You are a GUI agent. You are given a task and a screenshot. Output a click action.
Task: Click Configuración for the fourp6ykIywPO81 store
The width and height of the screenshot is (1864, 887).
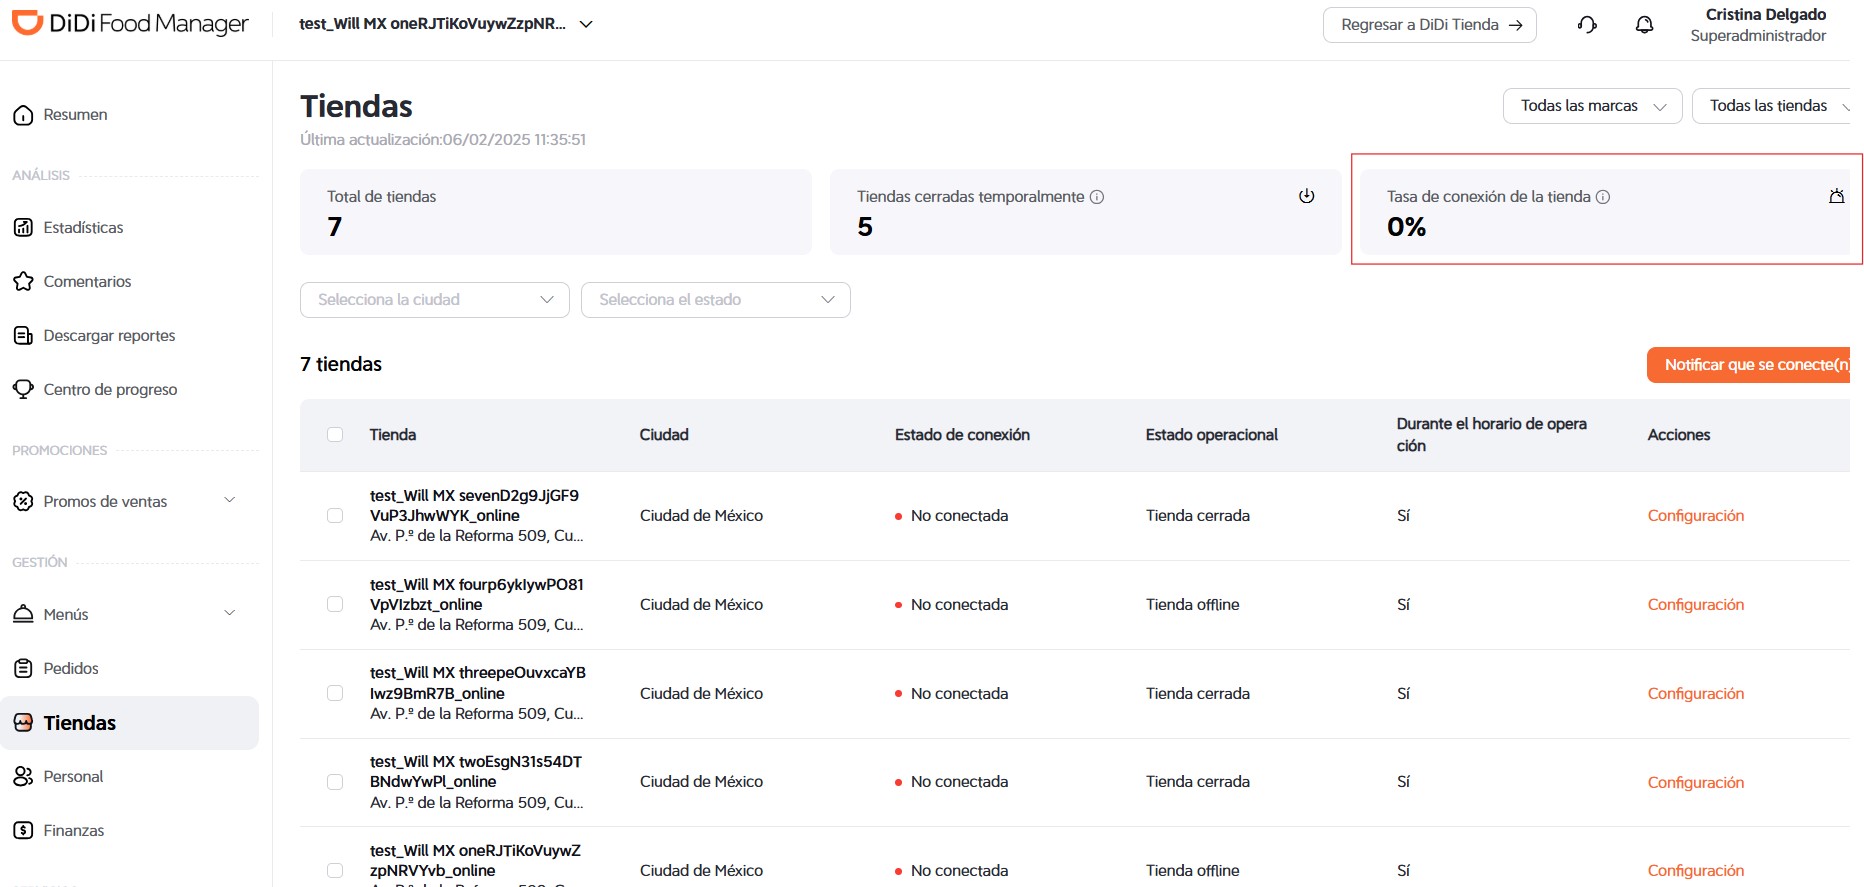point(1695,605)
